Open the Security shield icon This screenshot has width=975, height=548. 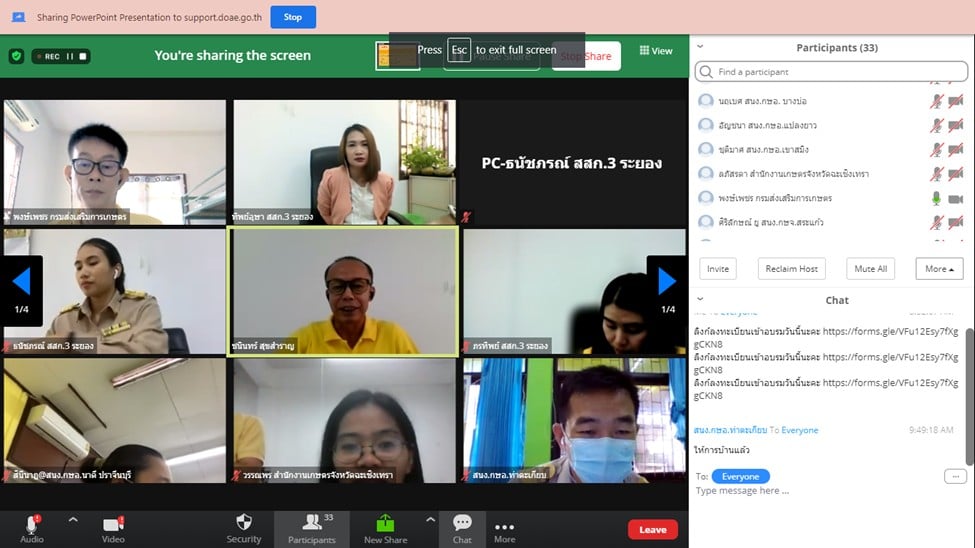tap(243, 527)
